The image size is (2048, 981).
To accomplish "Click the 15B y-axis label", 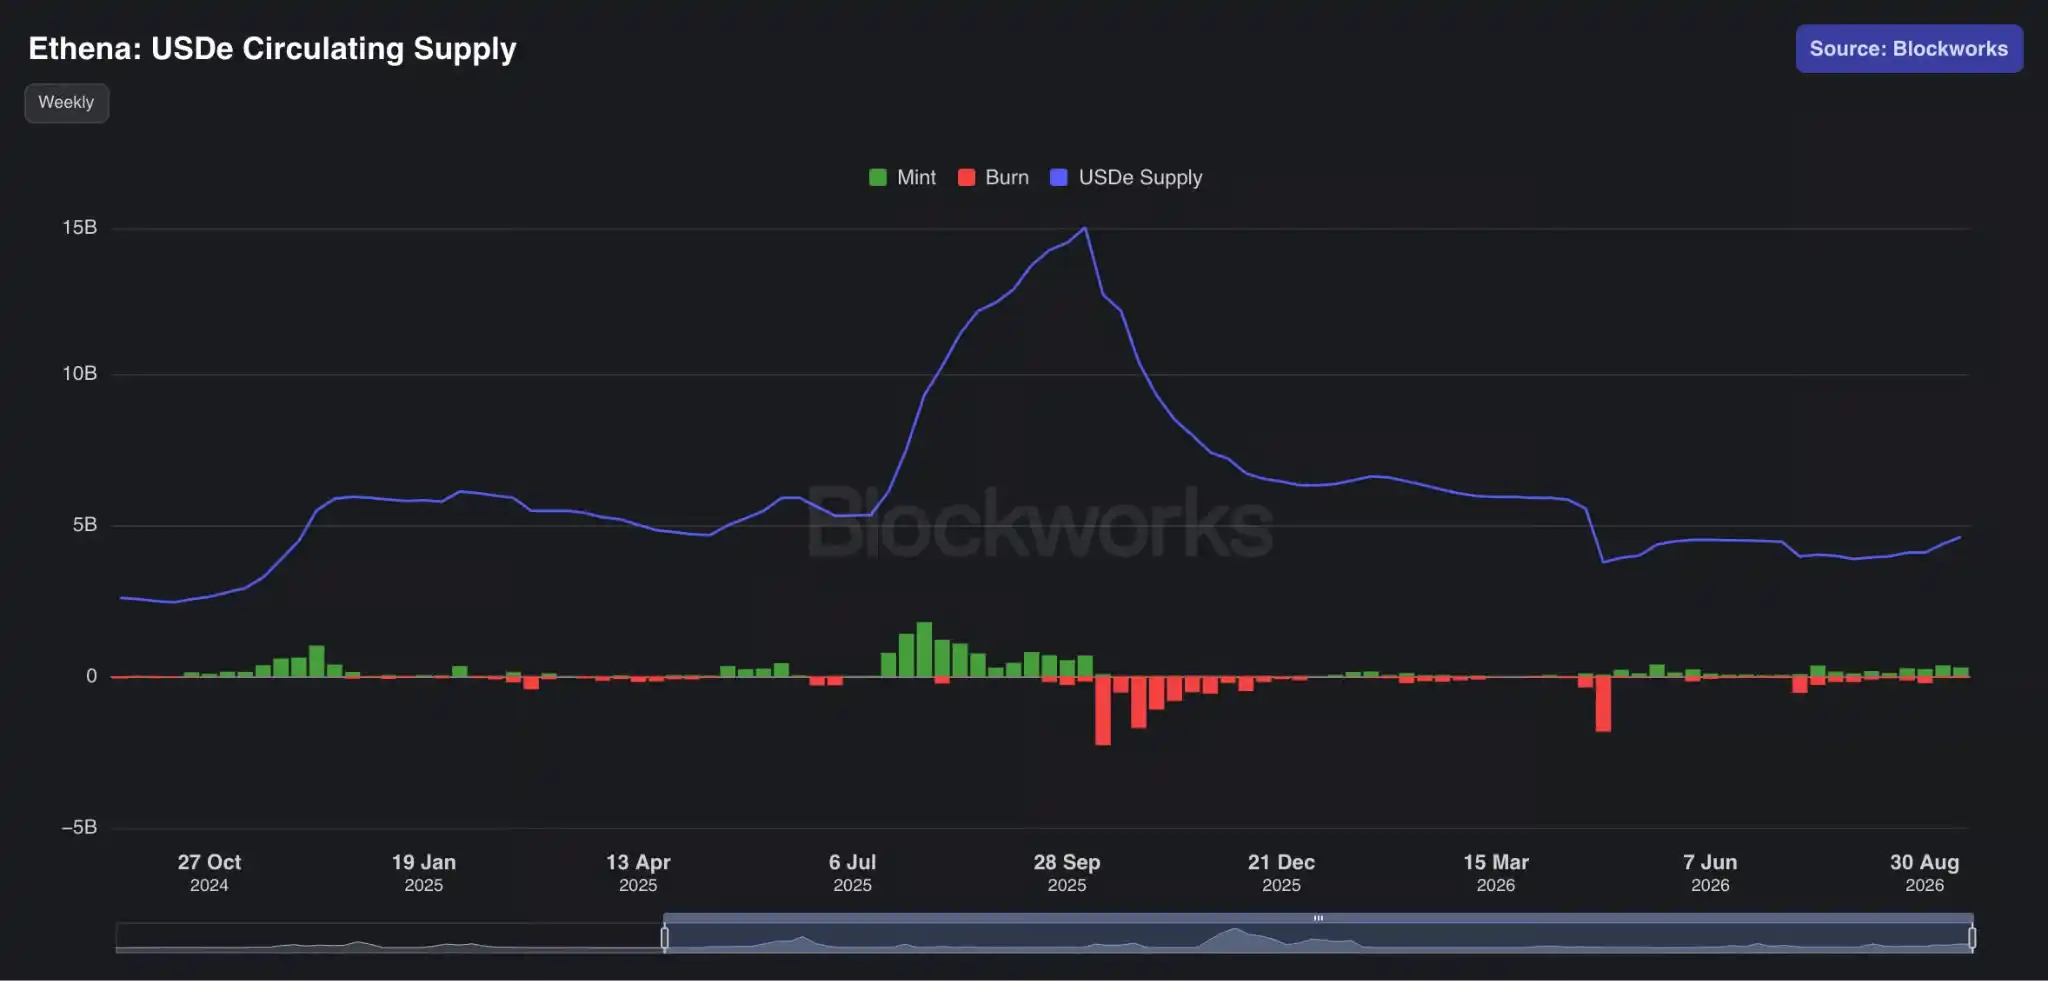I will click(80, 228).
